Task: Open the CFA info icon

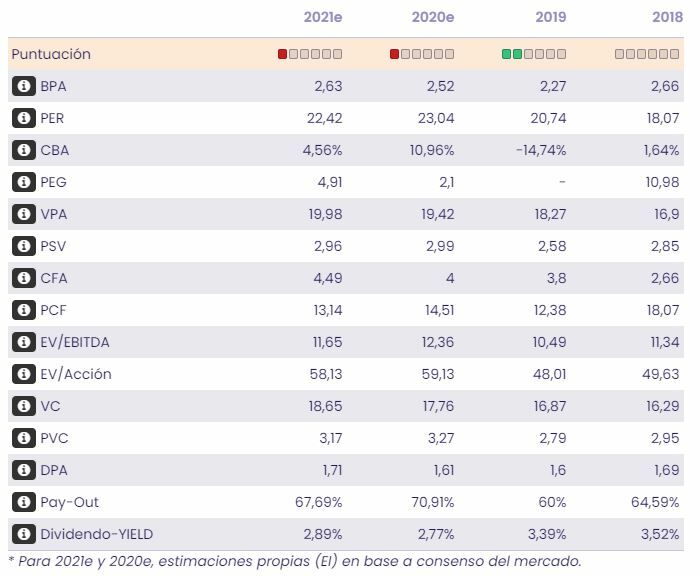Action: coord(23,278)
